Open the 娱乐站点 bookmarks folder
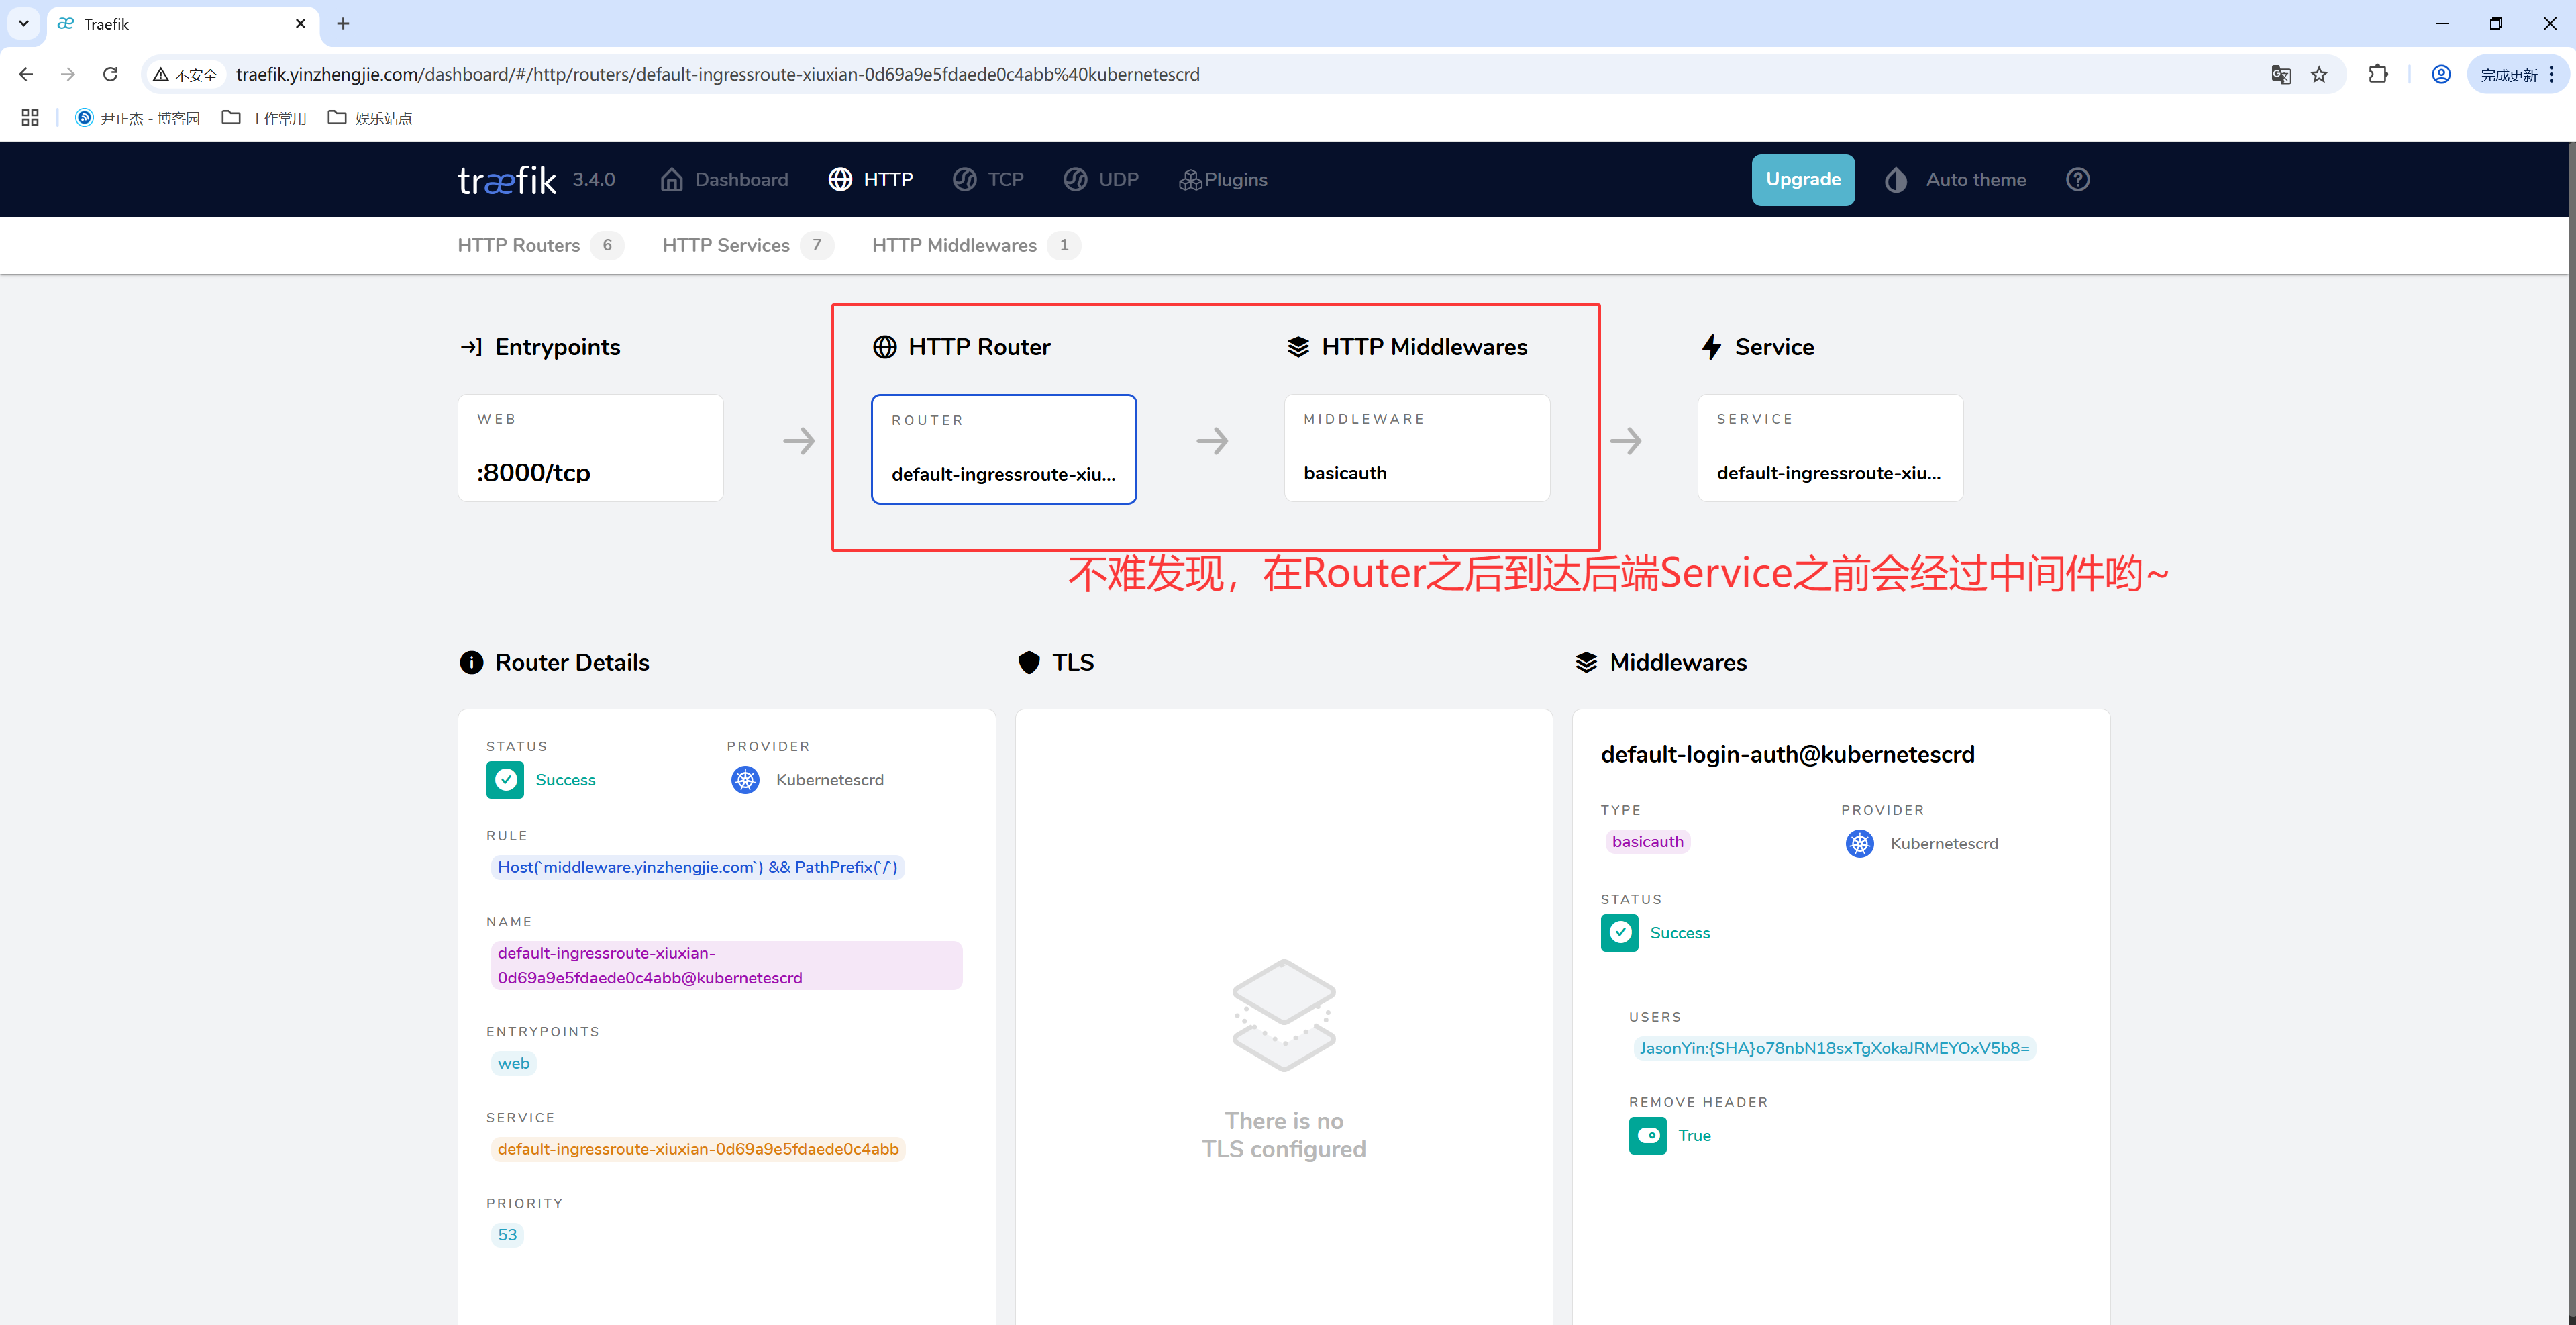This screenshot has width=2576, height=1325. 370,118
